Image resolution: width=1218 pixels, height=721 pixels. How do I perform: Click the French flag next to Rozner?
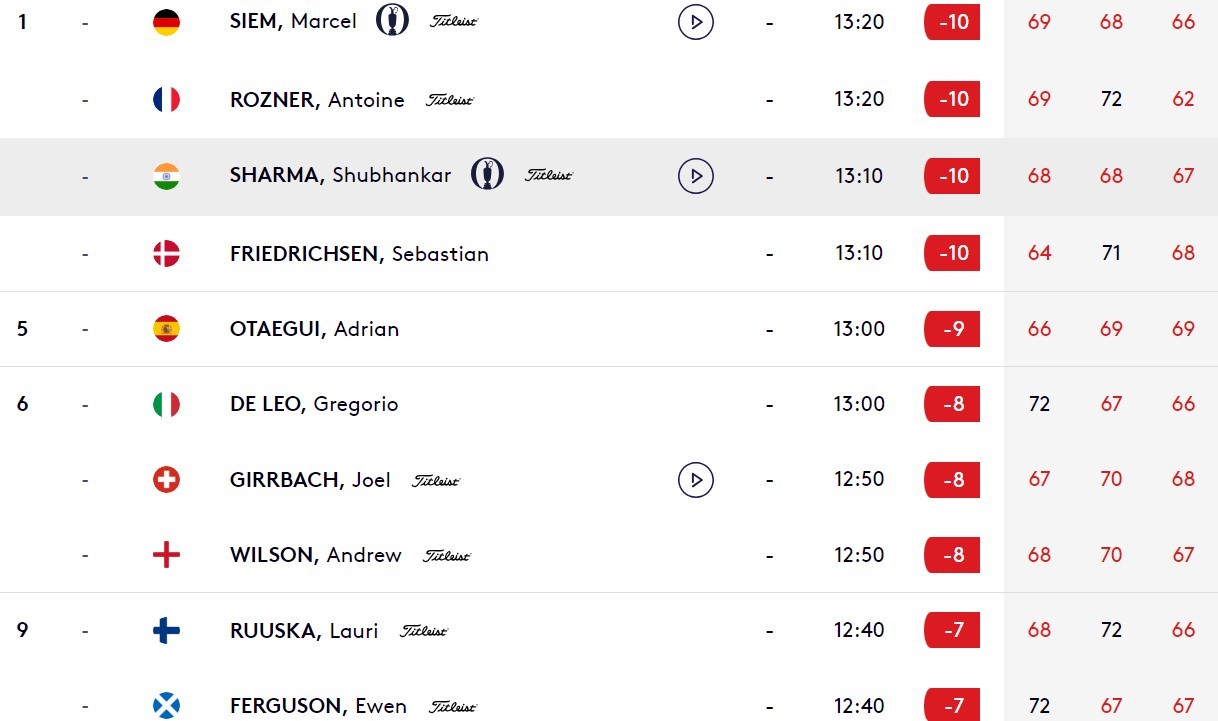pyautogui.click(x=166, y=99)
